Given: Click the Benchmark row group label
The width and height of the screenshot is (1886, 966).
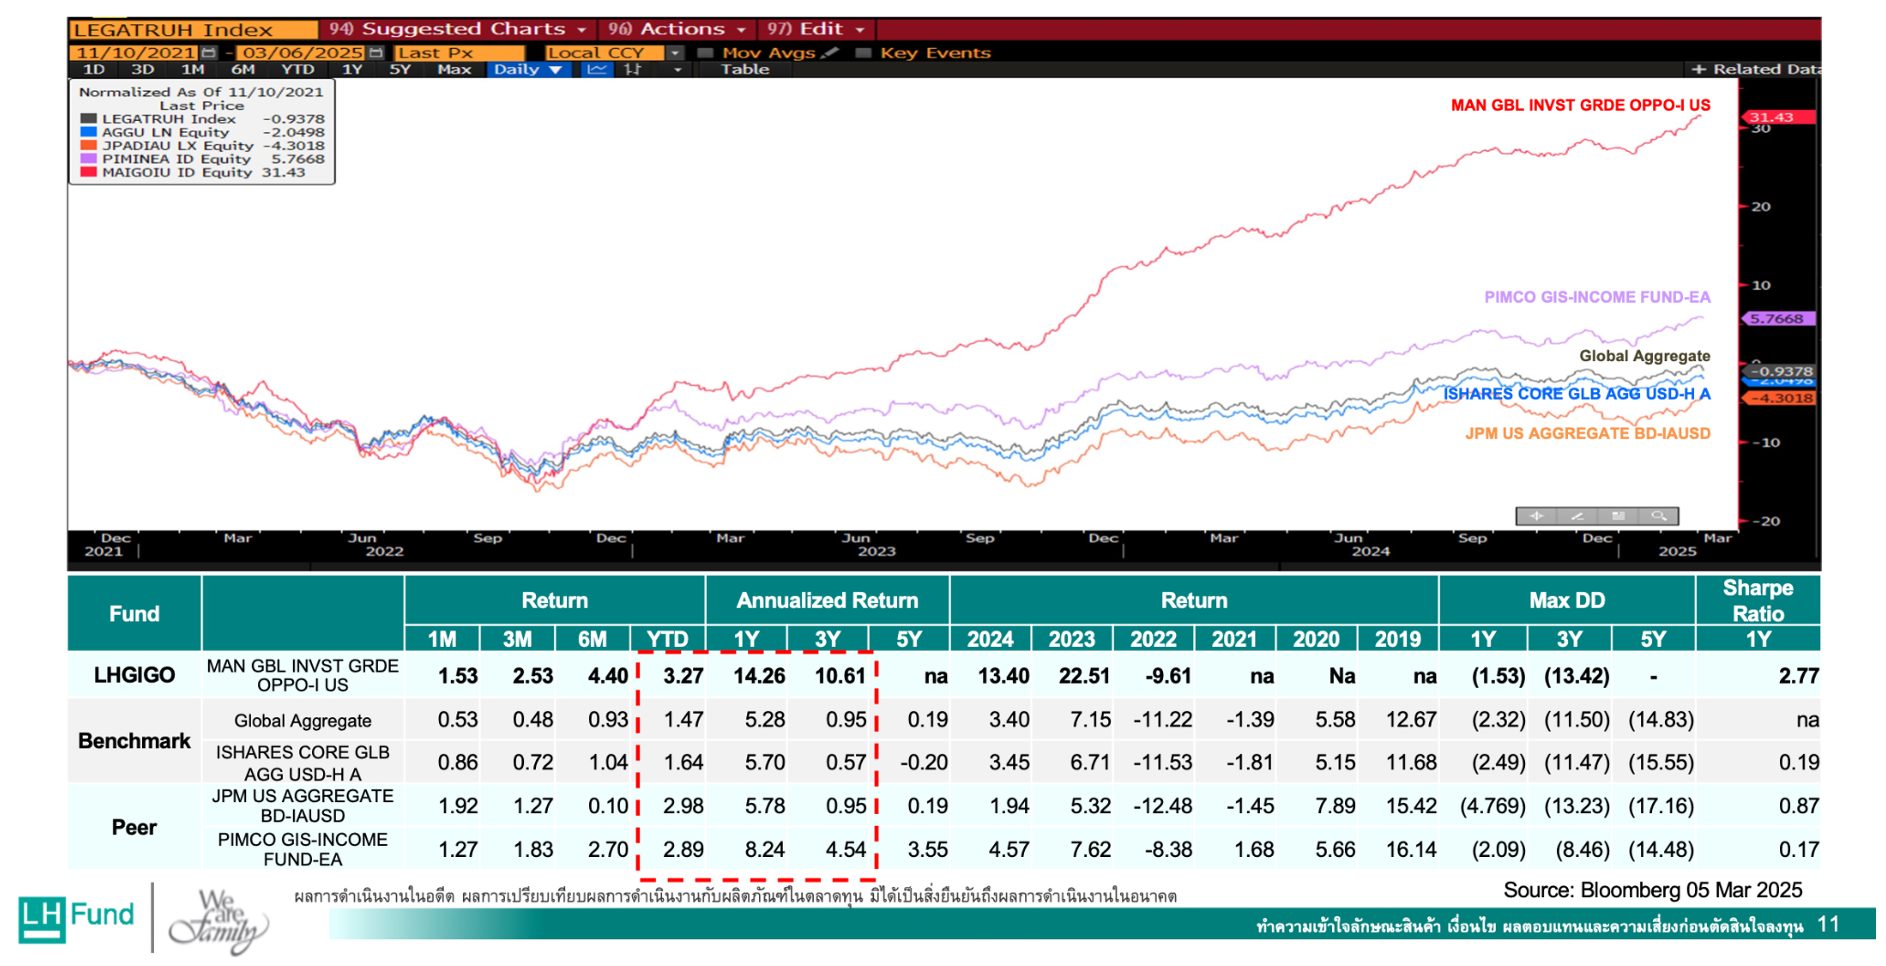Looking at the screenshot, I should tap(134, 741).
